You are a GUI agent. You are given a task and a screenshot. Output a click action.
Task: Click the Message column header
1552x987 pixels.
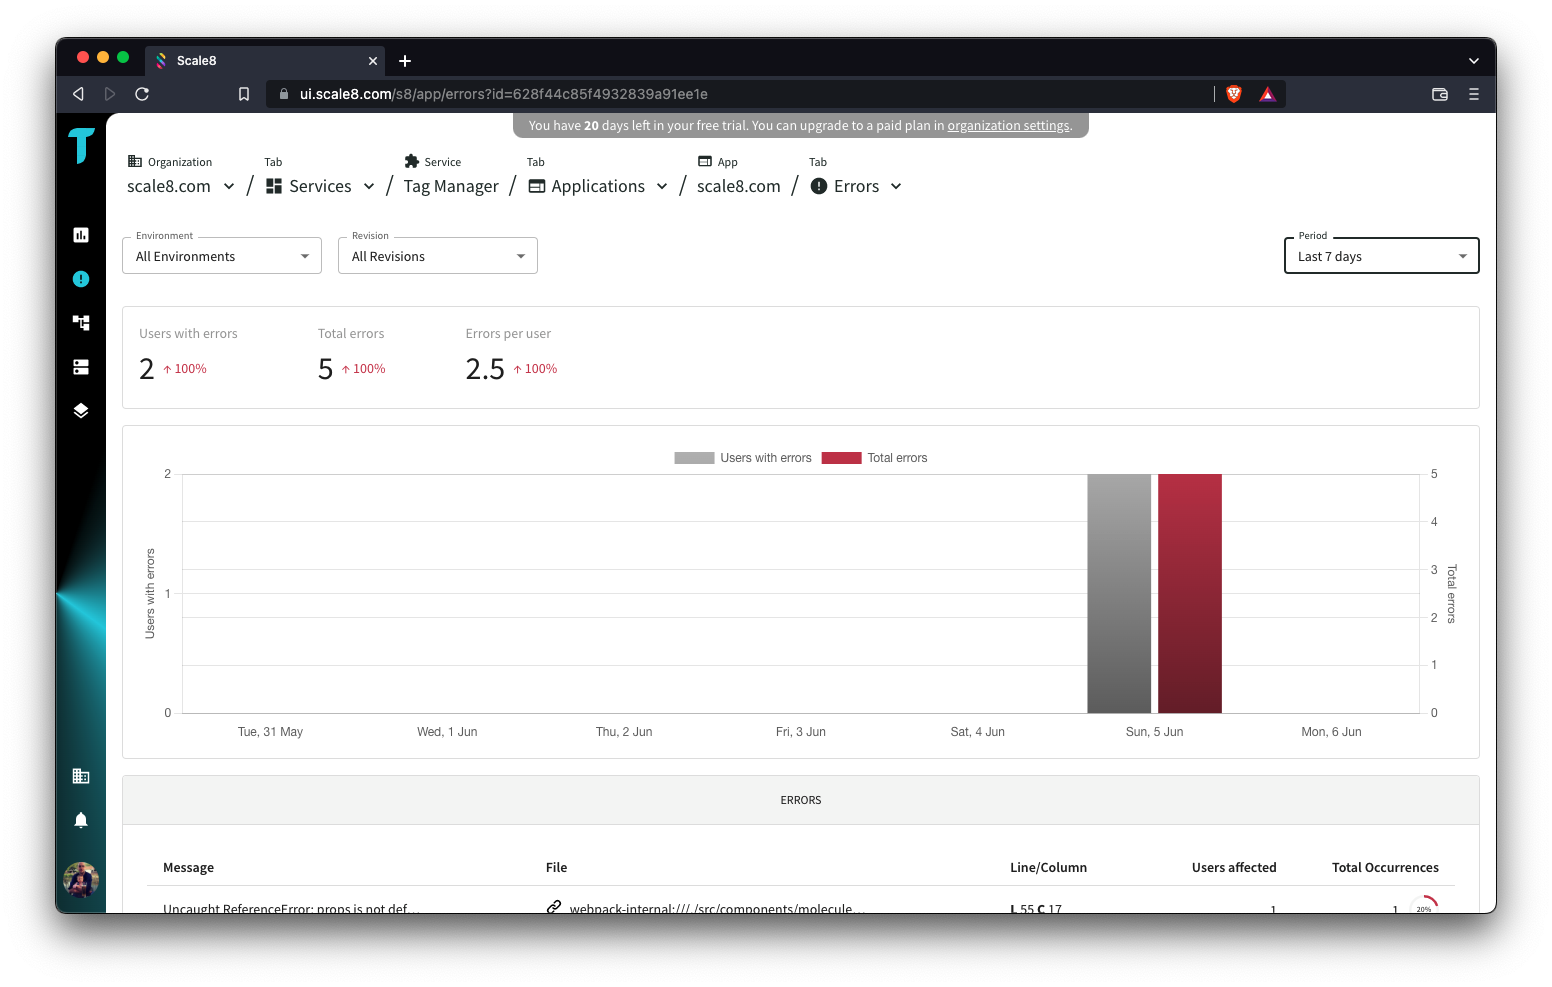188,868
